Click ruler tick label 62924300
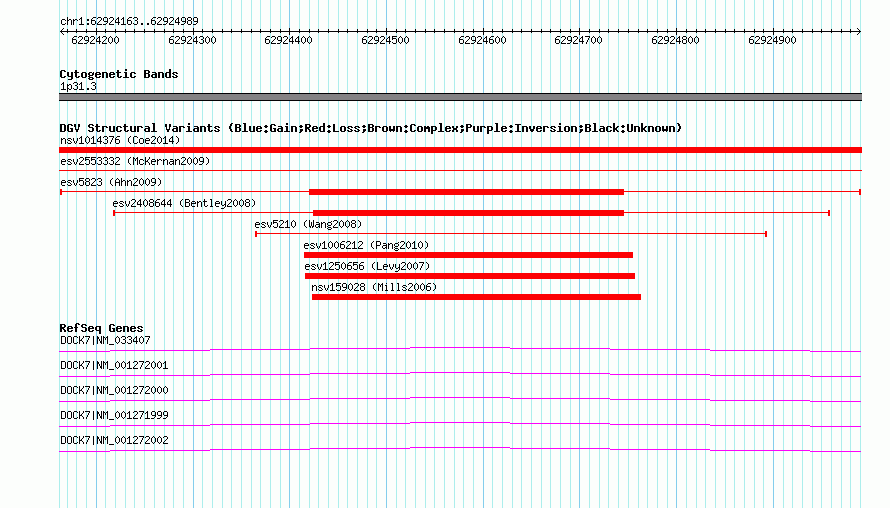 tap(192, 40)
